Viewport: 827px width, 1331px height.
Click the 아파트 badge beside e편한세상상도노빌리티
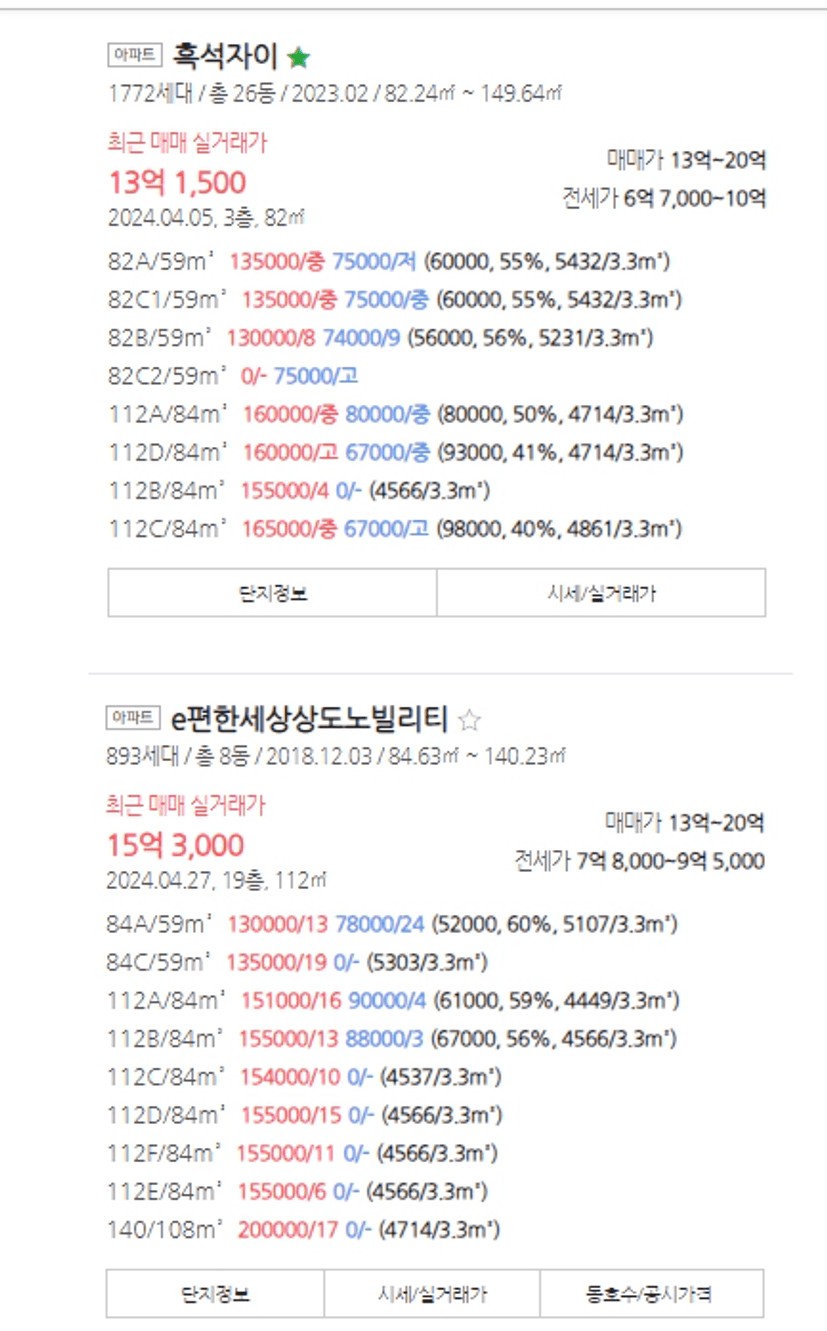point(133,718)
